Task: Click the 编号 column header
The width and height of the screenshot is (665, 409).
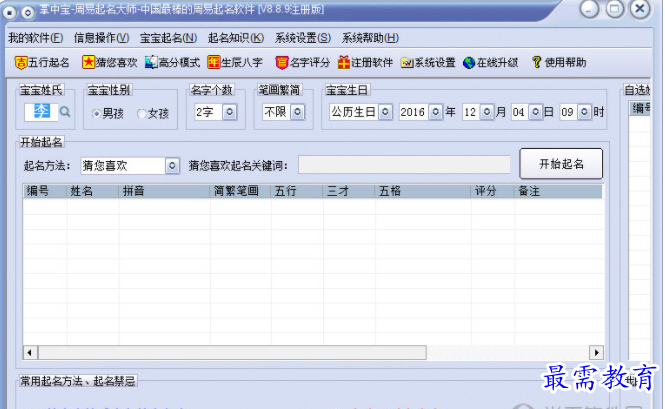Action: pyautogui.click(x=45, y=191)
